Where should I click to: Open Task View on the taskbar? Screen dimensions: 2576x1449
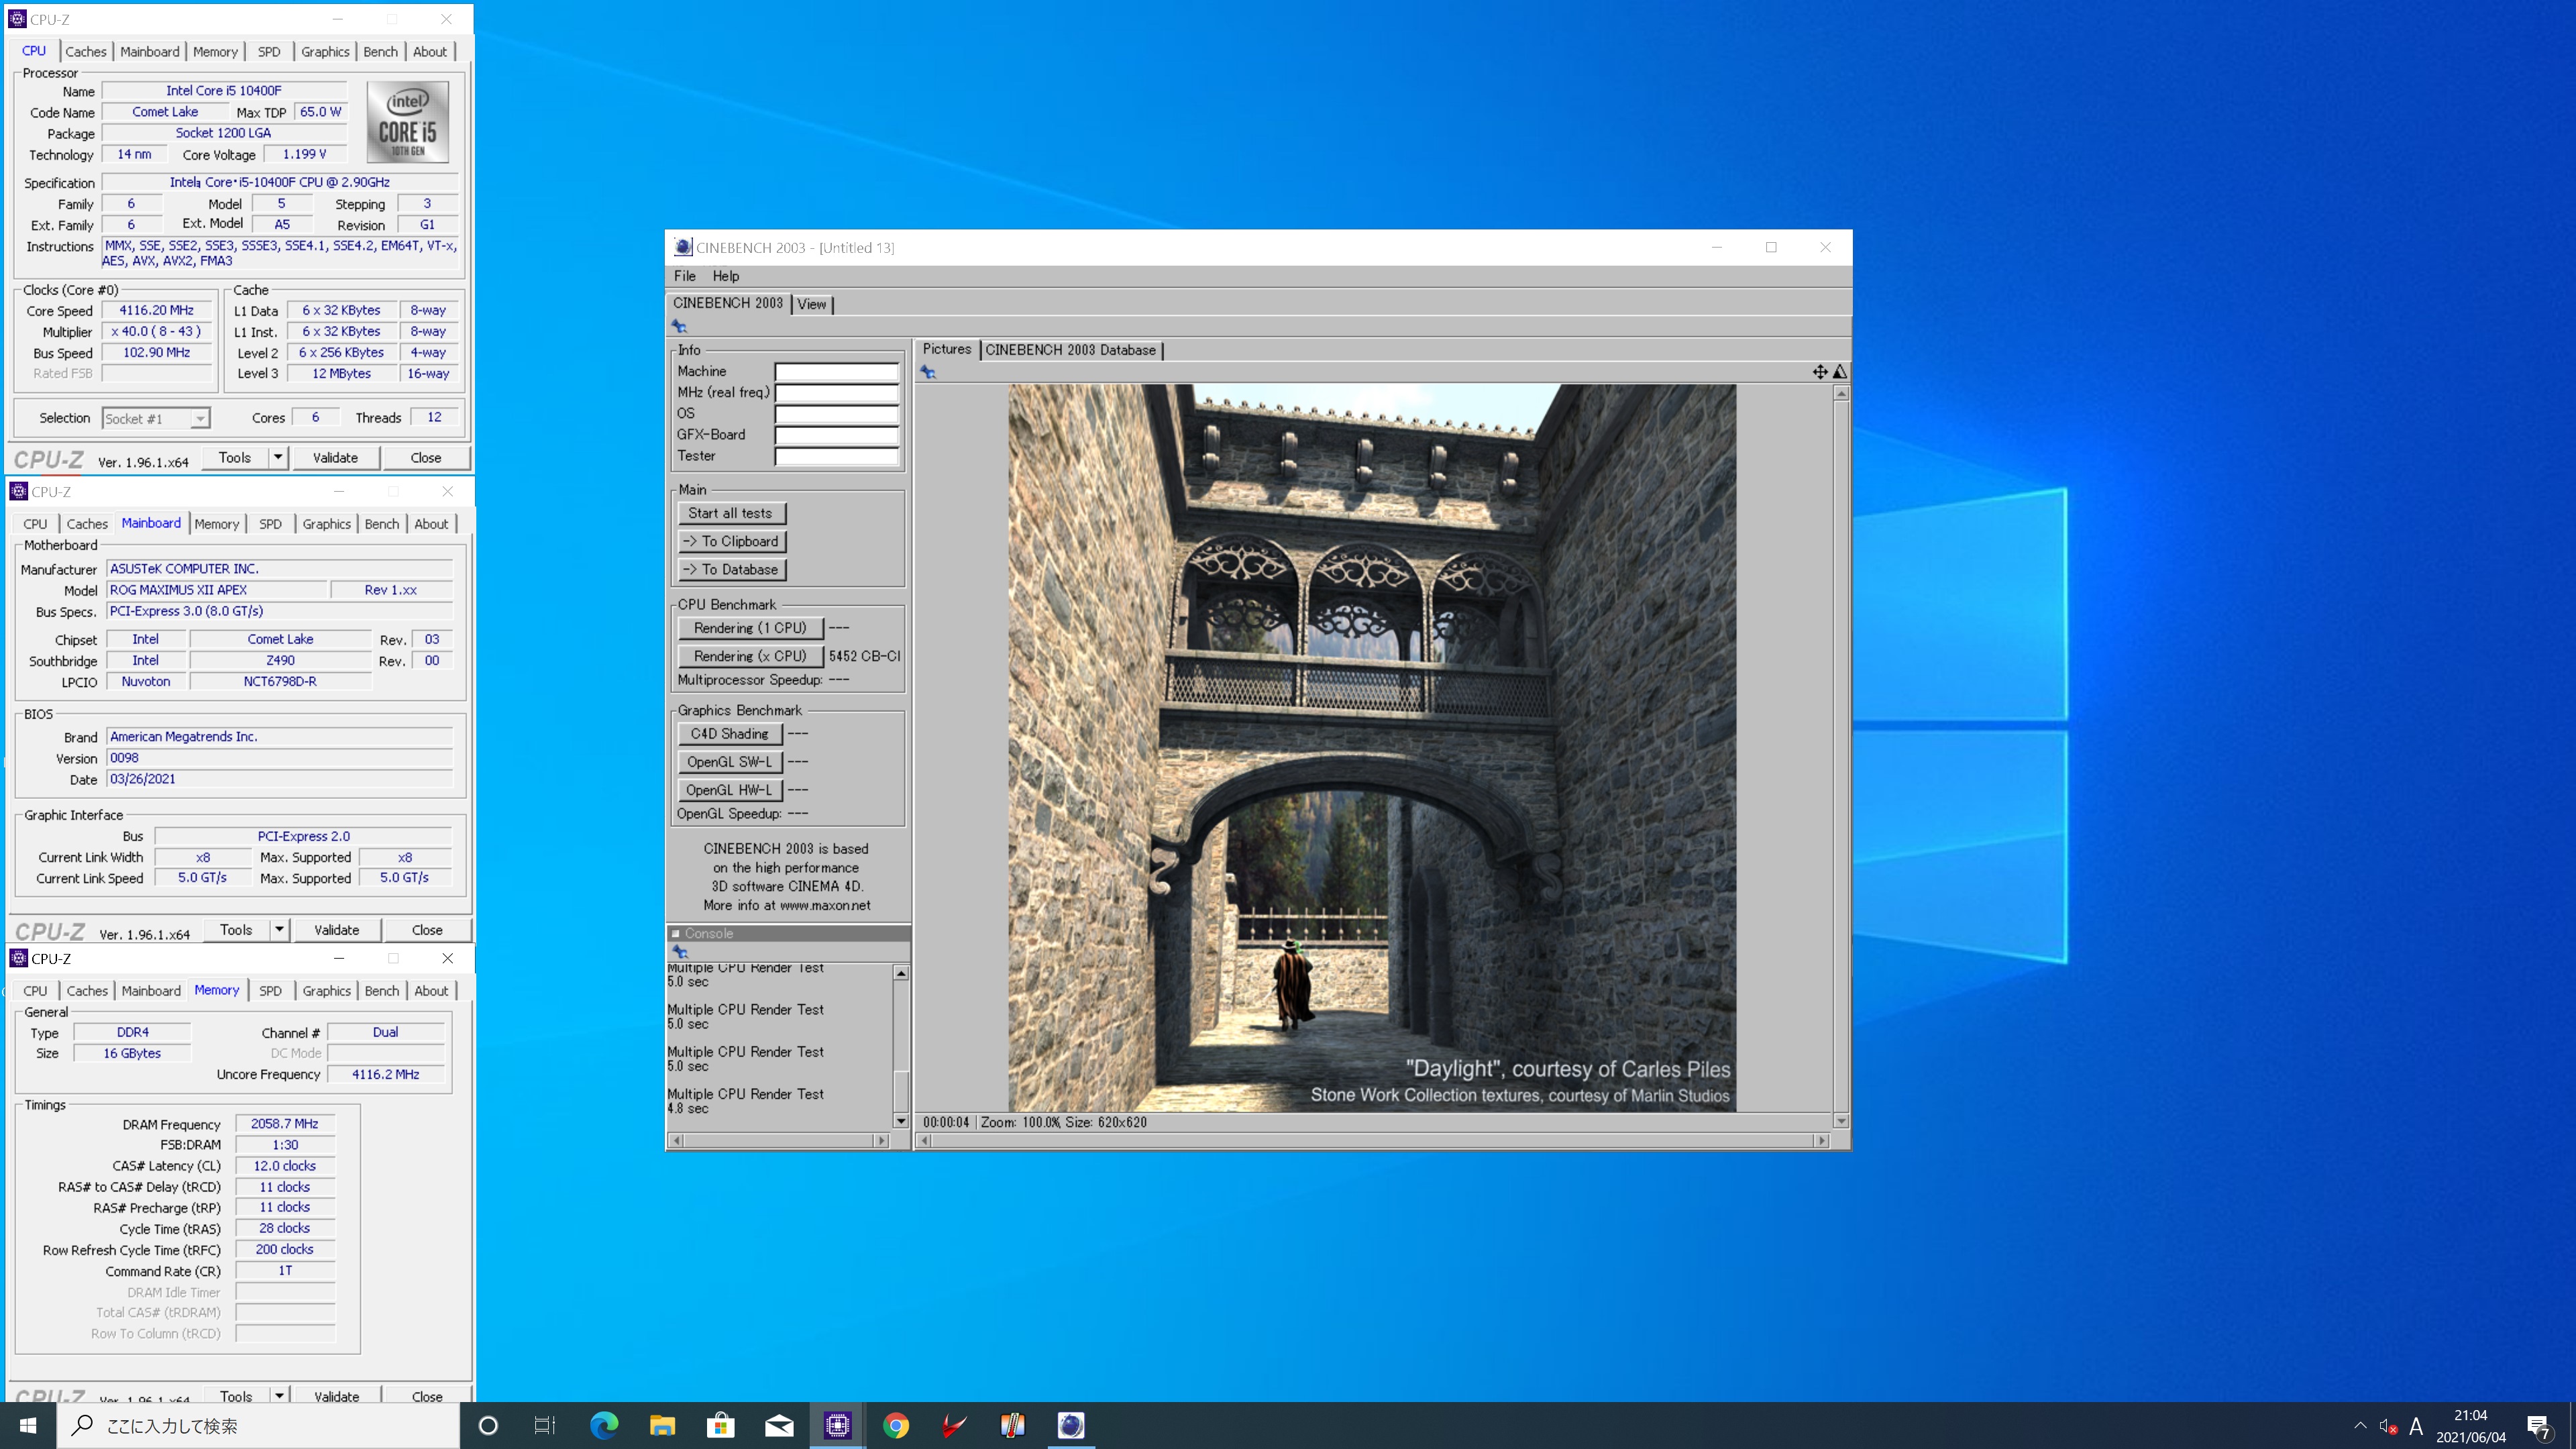(x=544, y=1425)
